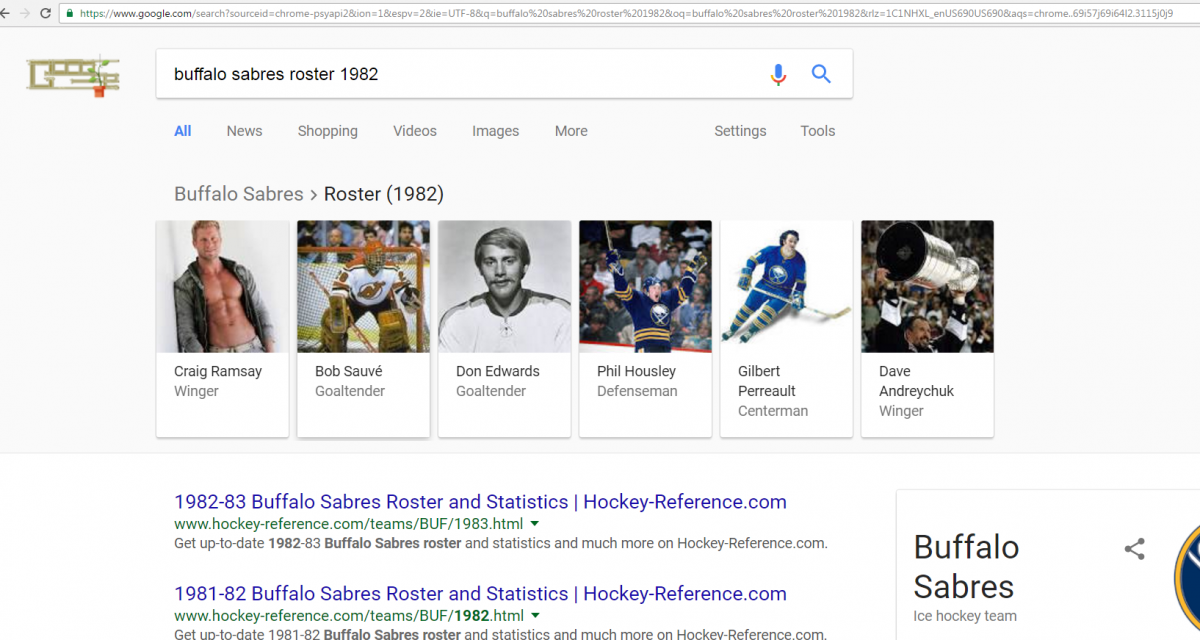Go back with browser back arrow
Viewport: 1200px width, 640px height.
(5, 14)
